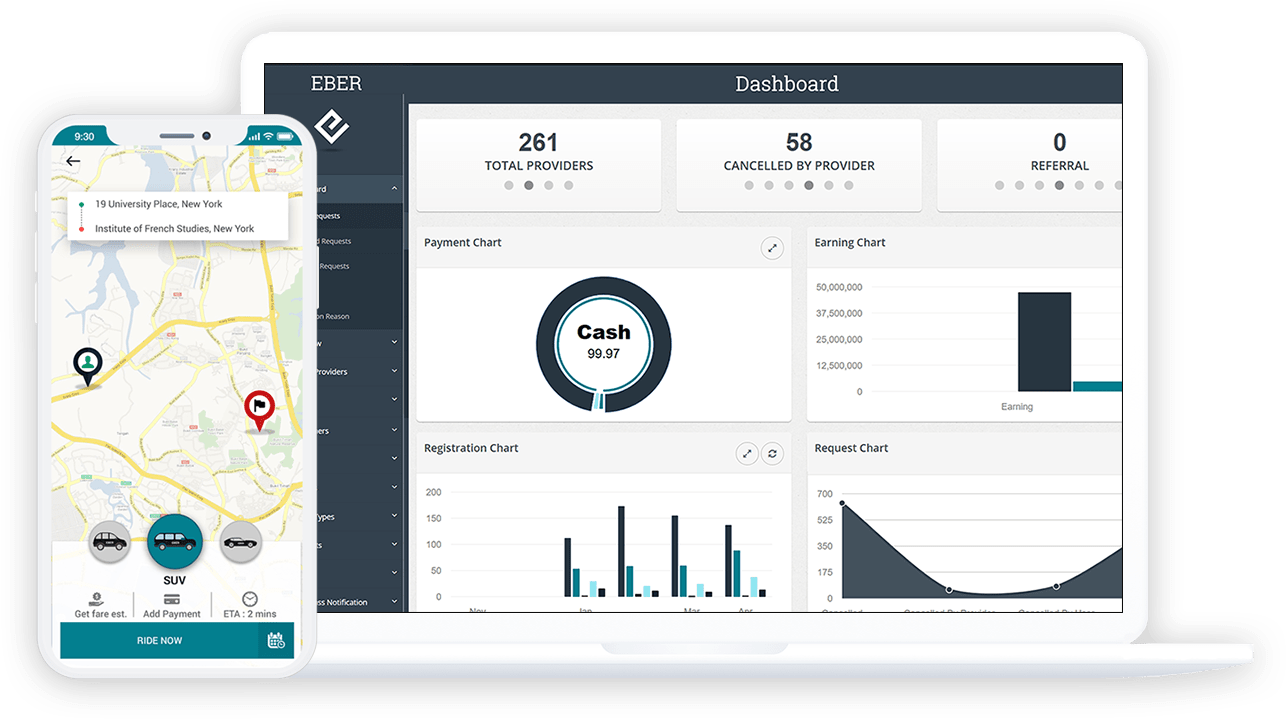This screenshot has height=719, width=1286.
Task: Select first carousel dot under Cancelled By Provider
Action: [x=749, y=185]
